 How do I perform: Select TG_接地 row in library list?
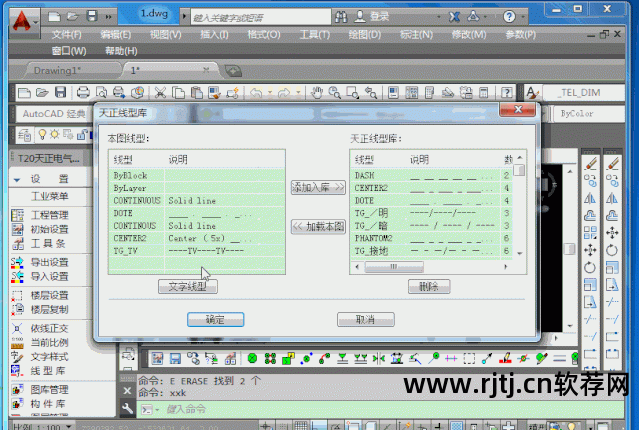coord(432,251)
